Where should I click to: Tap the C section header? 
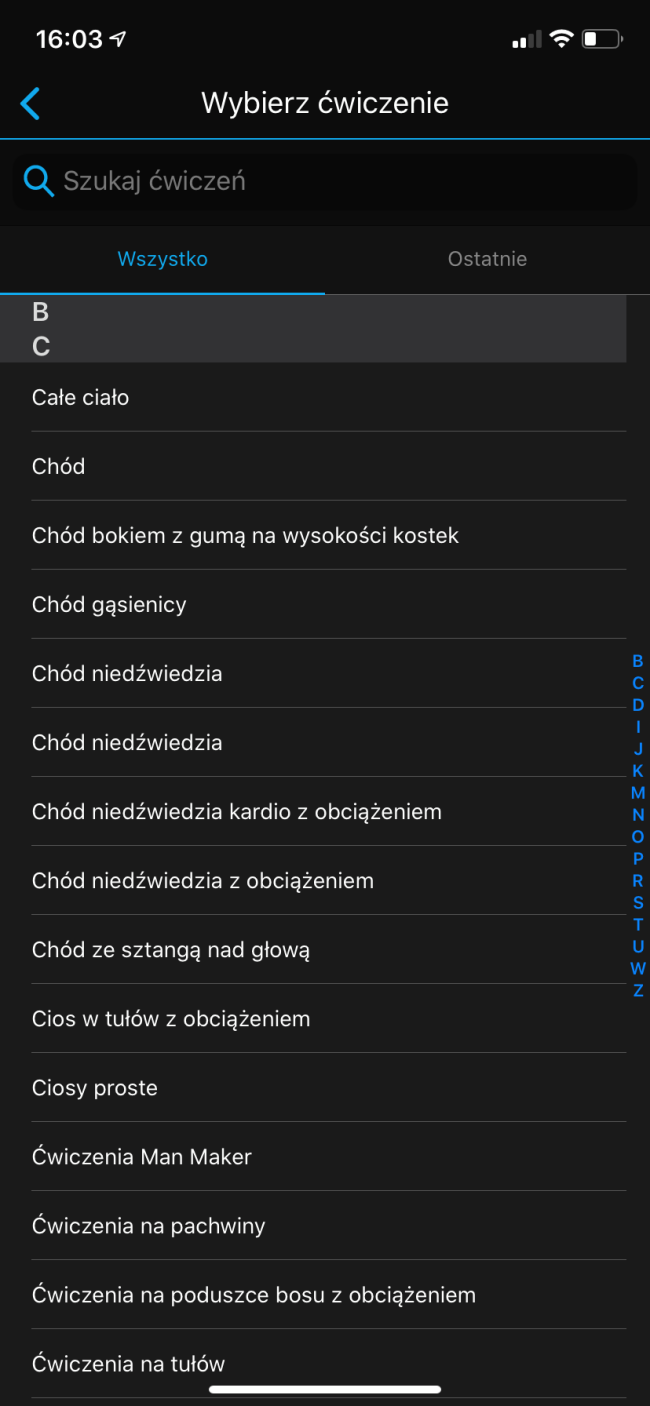click(313, 346)
